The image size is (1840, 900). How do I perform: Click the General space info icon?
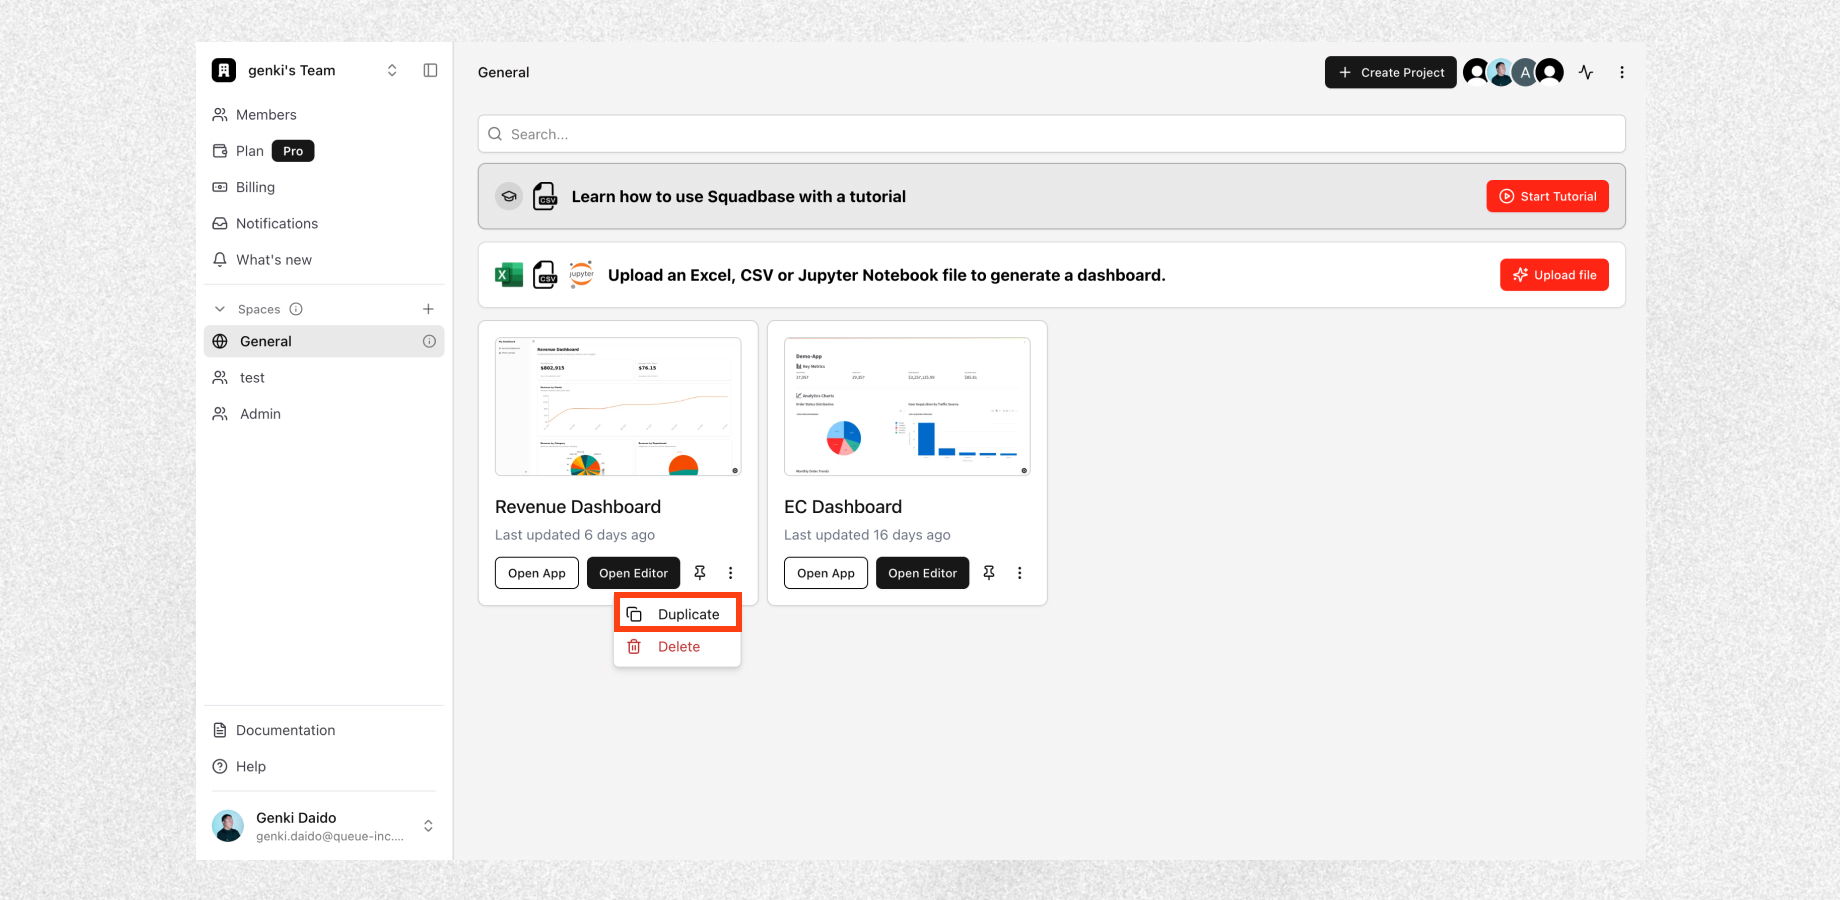(429, 341)
